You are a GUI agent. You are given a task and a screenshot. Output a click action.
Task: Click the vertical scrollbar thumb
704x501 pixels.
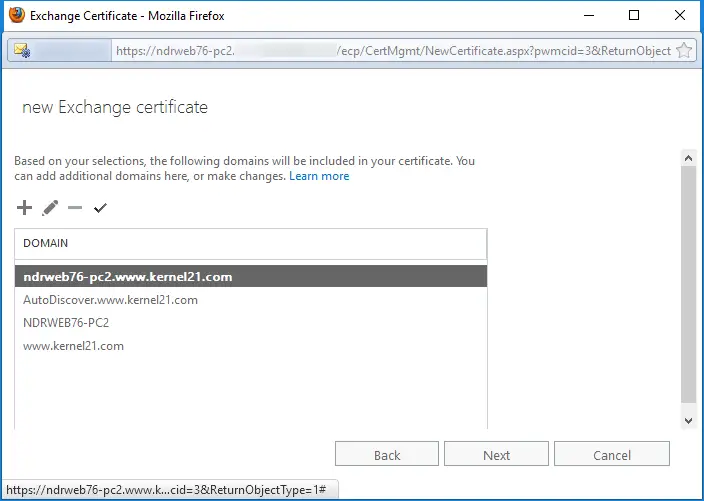click(688, 285)
